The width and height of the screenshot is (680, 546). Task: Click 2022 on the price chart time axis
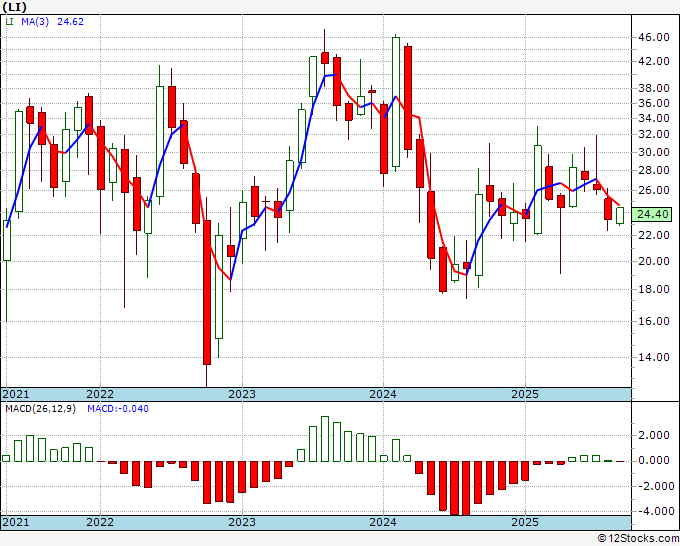pyautogui.click(x=100, y=394)
